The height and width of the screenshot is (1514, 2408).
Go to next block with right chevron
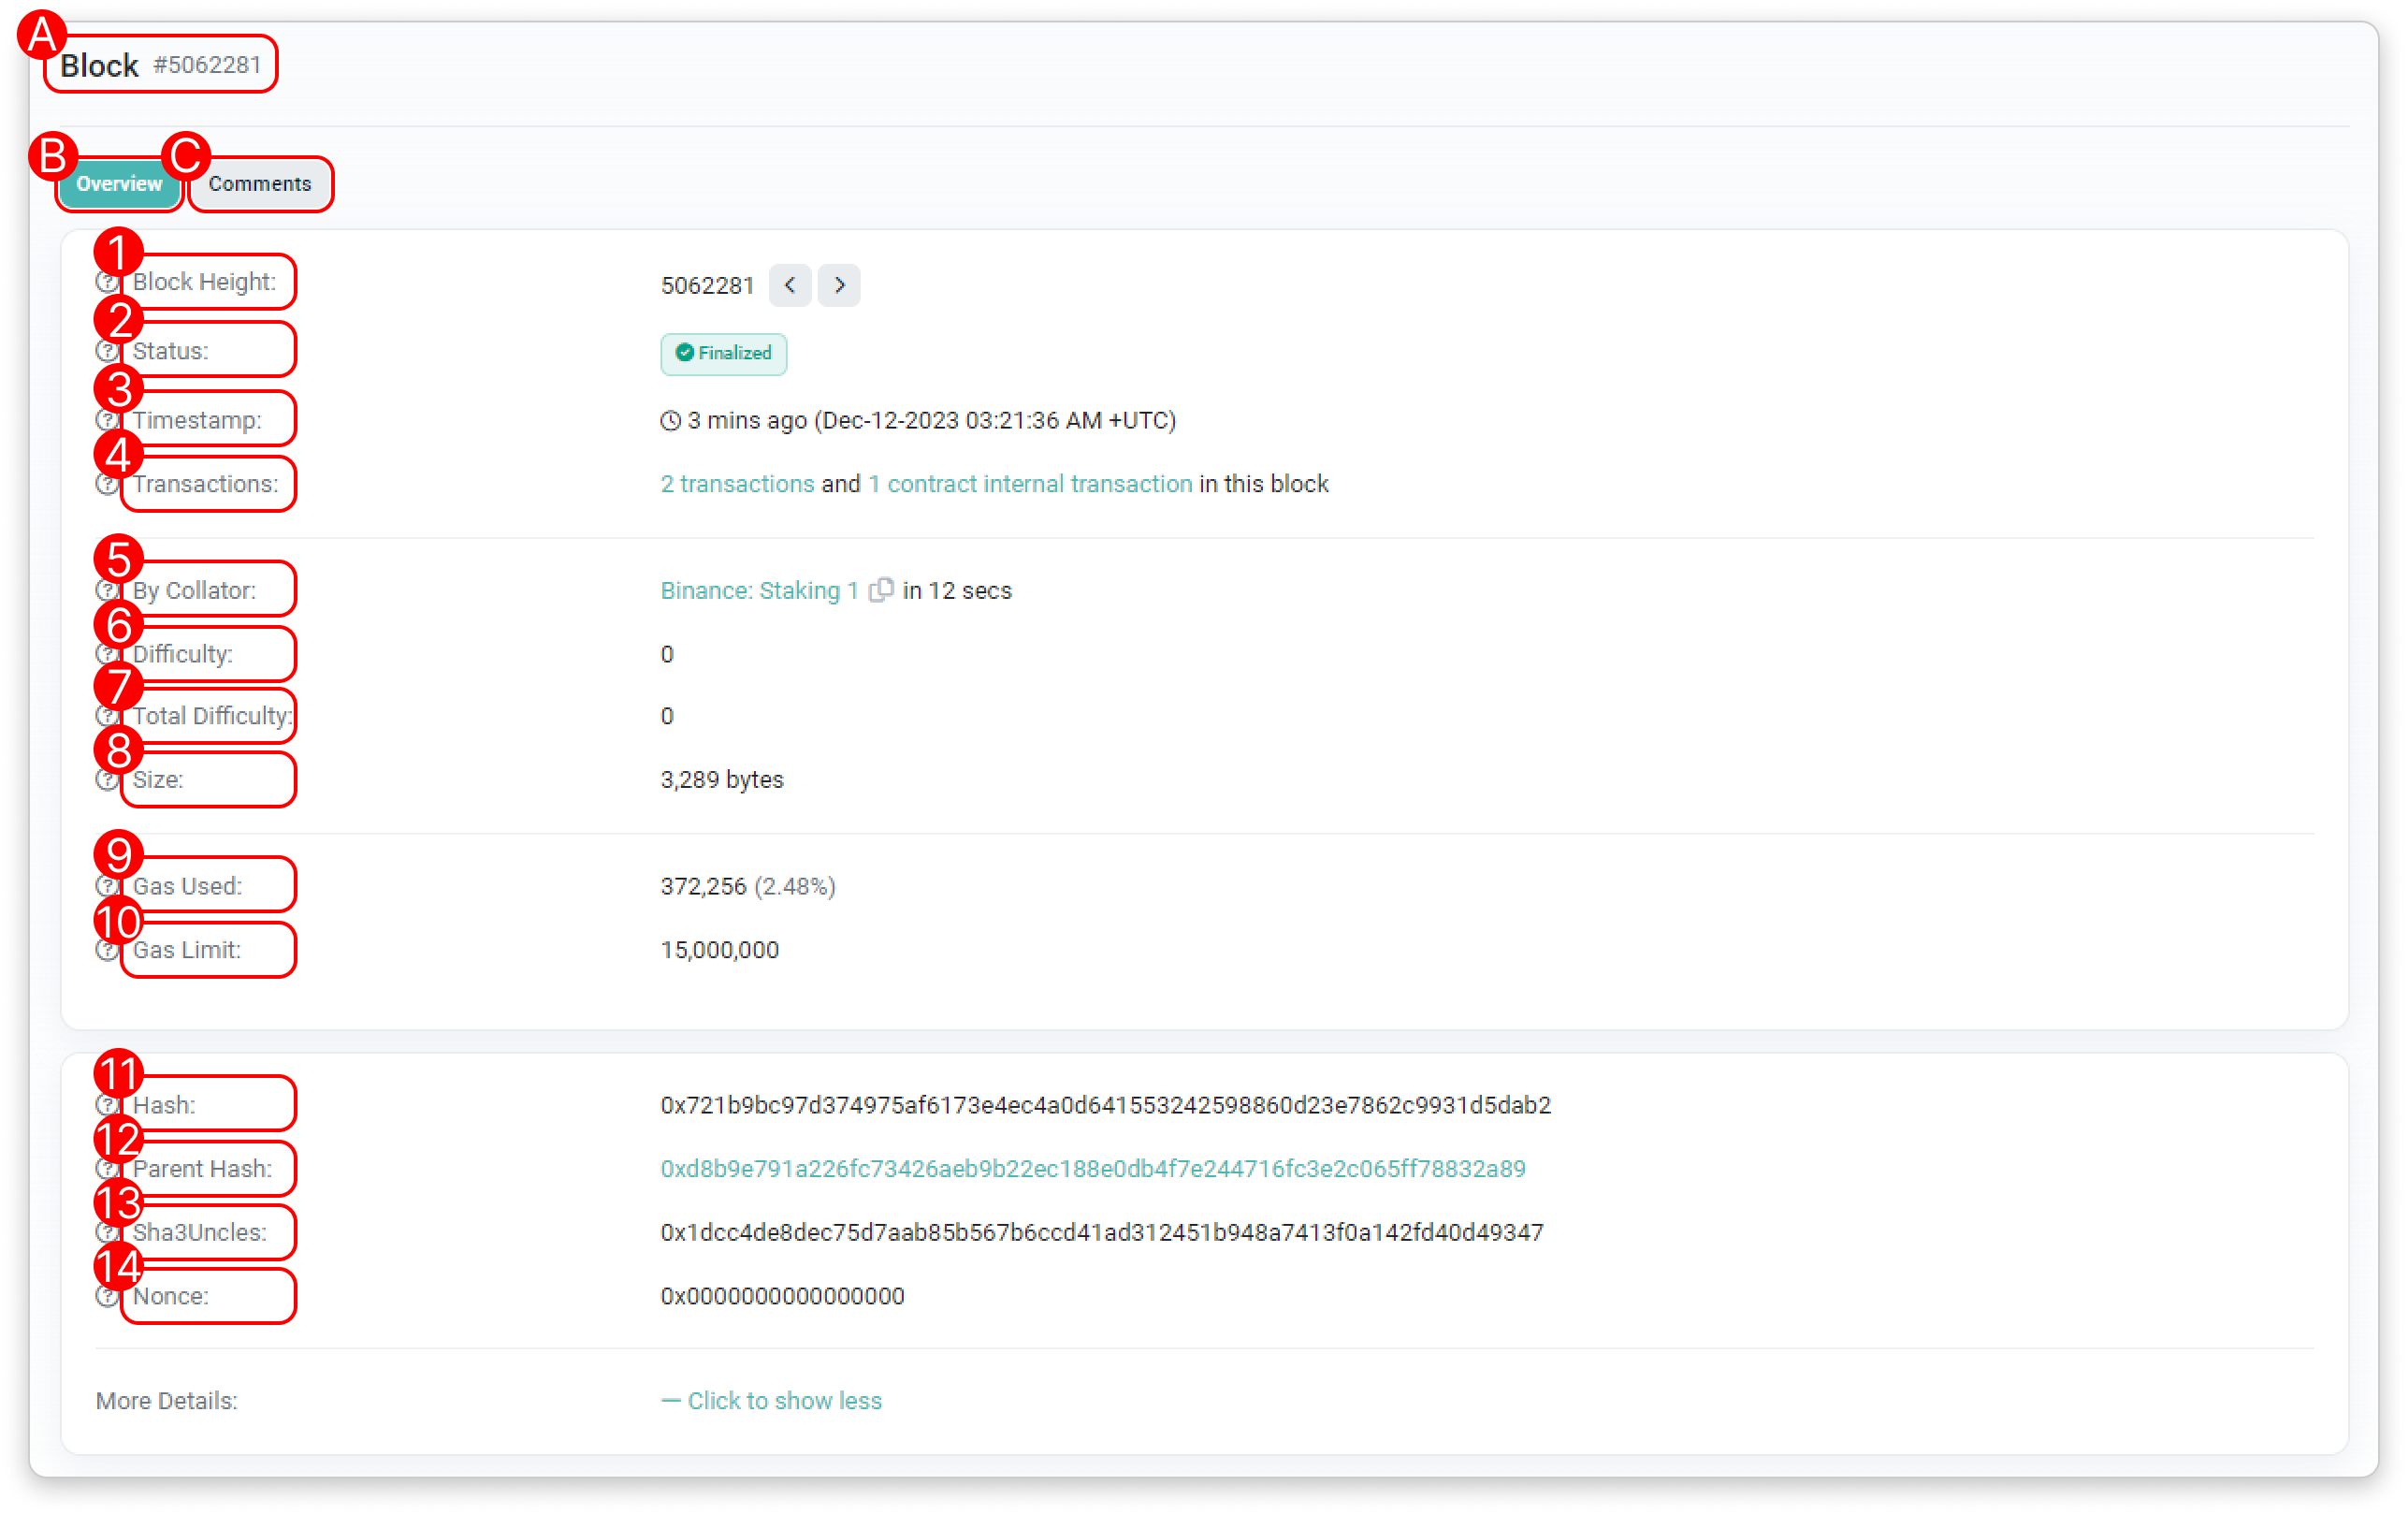click(839, 286)
